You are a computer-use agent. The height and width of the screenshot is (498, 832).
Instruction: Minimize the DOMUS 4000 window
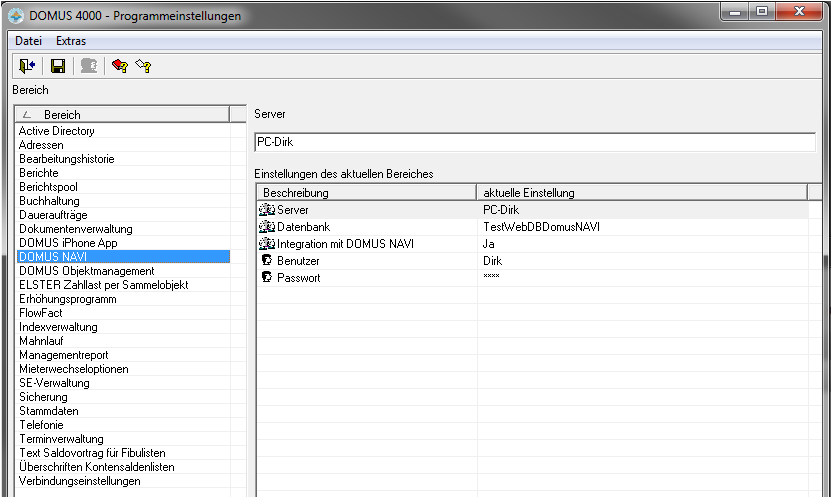point(735,12)
